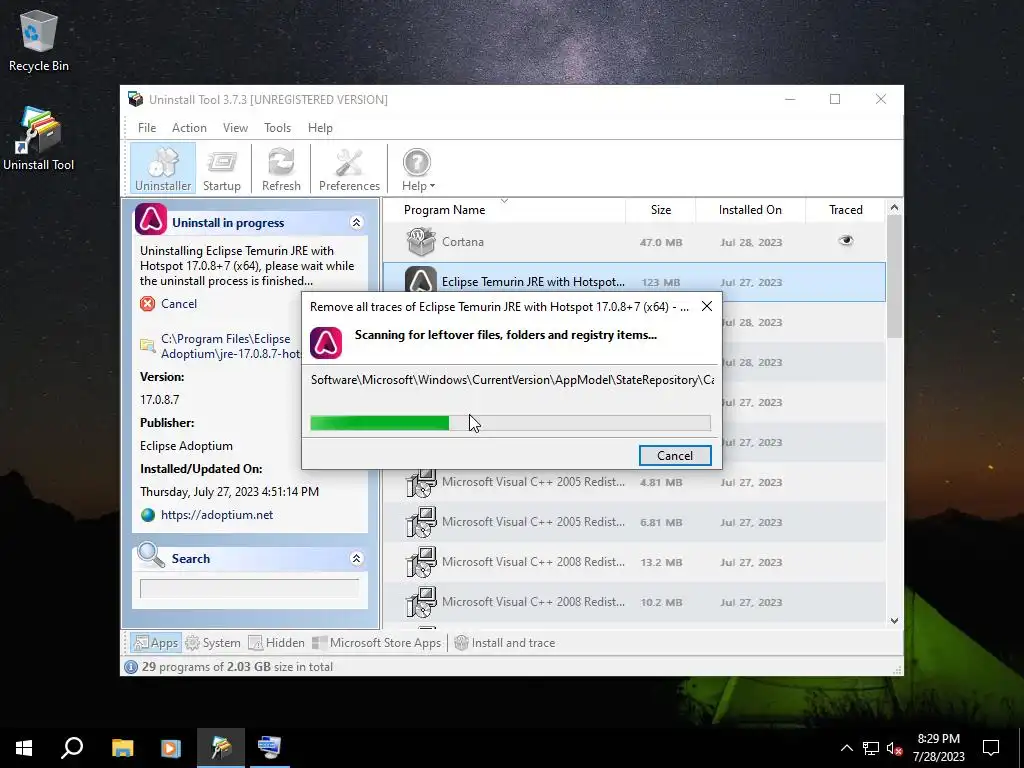Click the traced eye icon for Cortana
Viewport: 1024px width, 768px height.
[846, 241]
